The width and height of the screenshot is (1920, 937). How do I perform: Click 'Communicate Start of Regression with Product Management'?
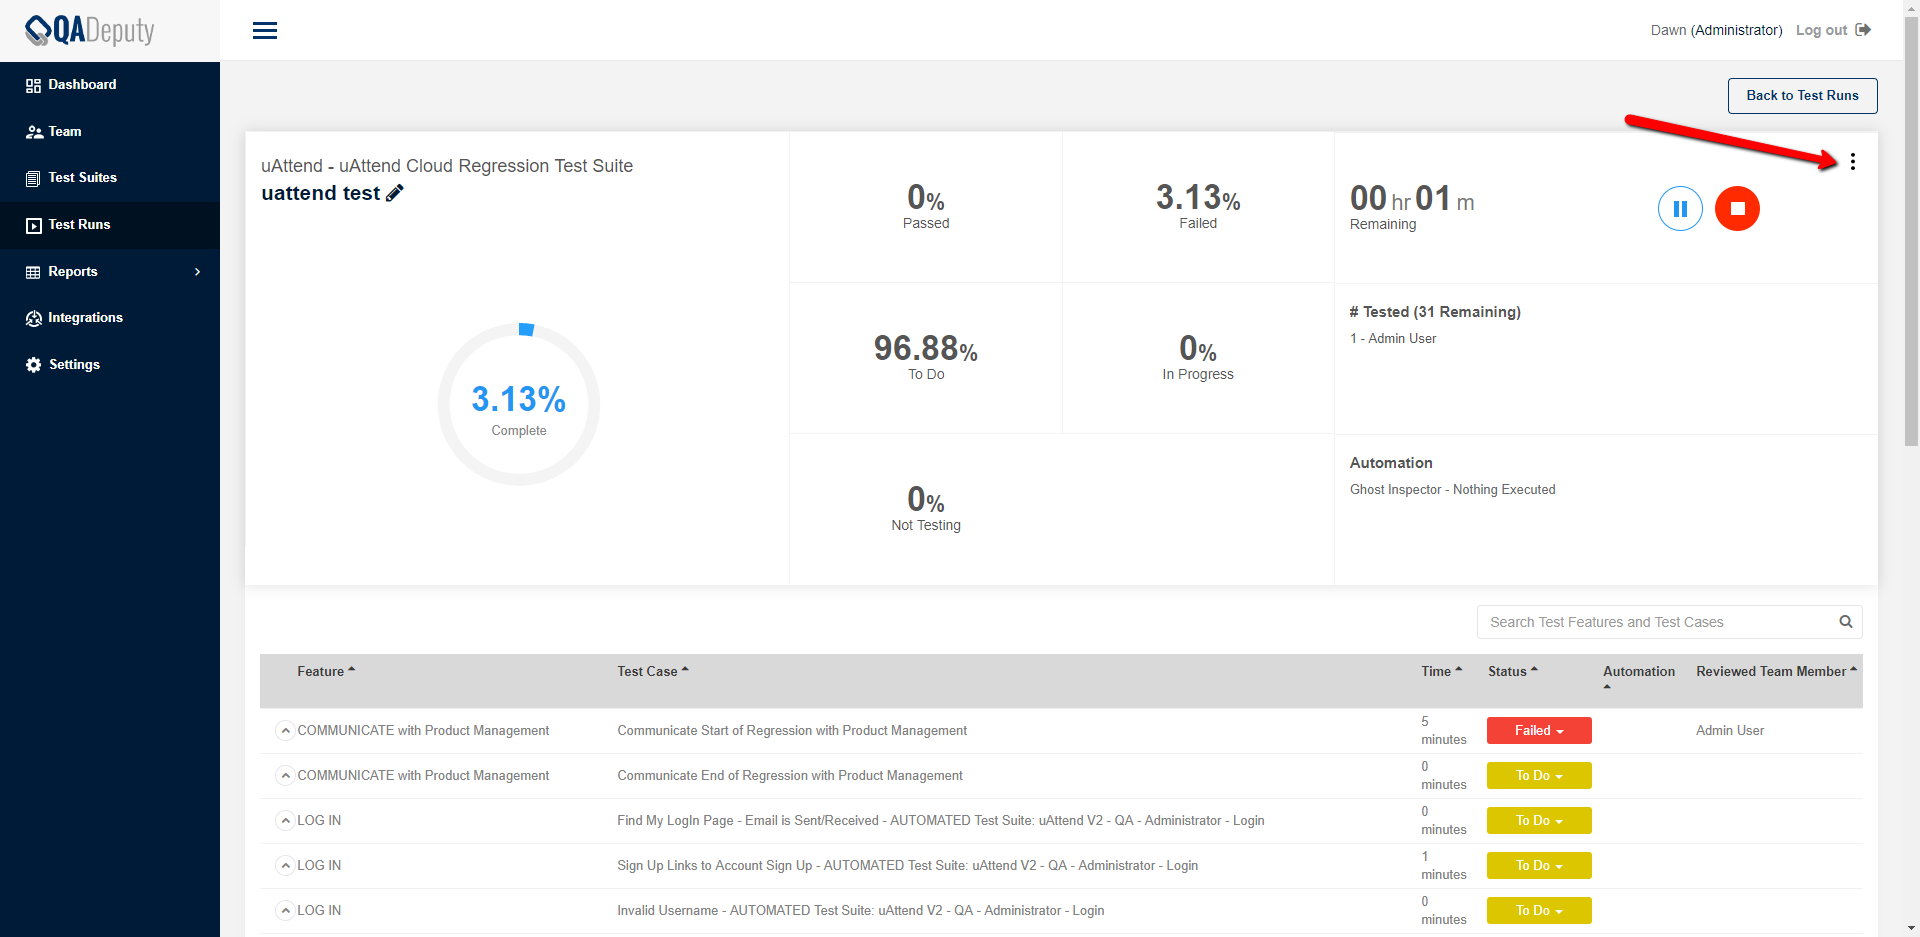[792, 731]
